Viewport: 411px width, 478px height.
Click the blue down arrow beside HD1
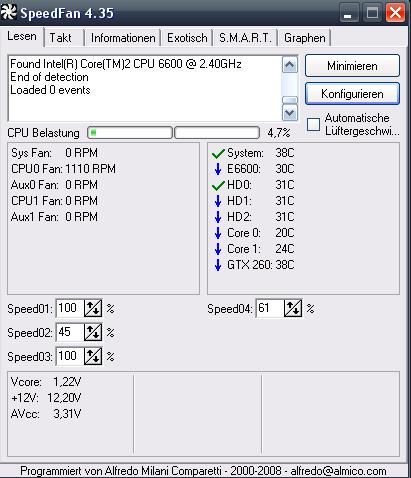click(x=218, y=201)
